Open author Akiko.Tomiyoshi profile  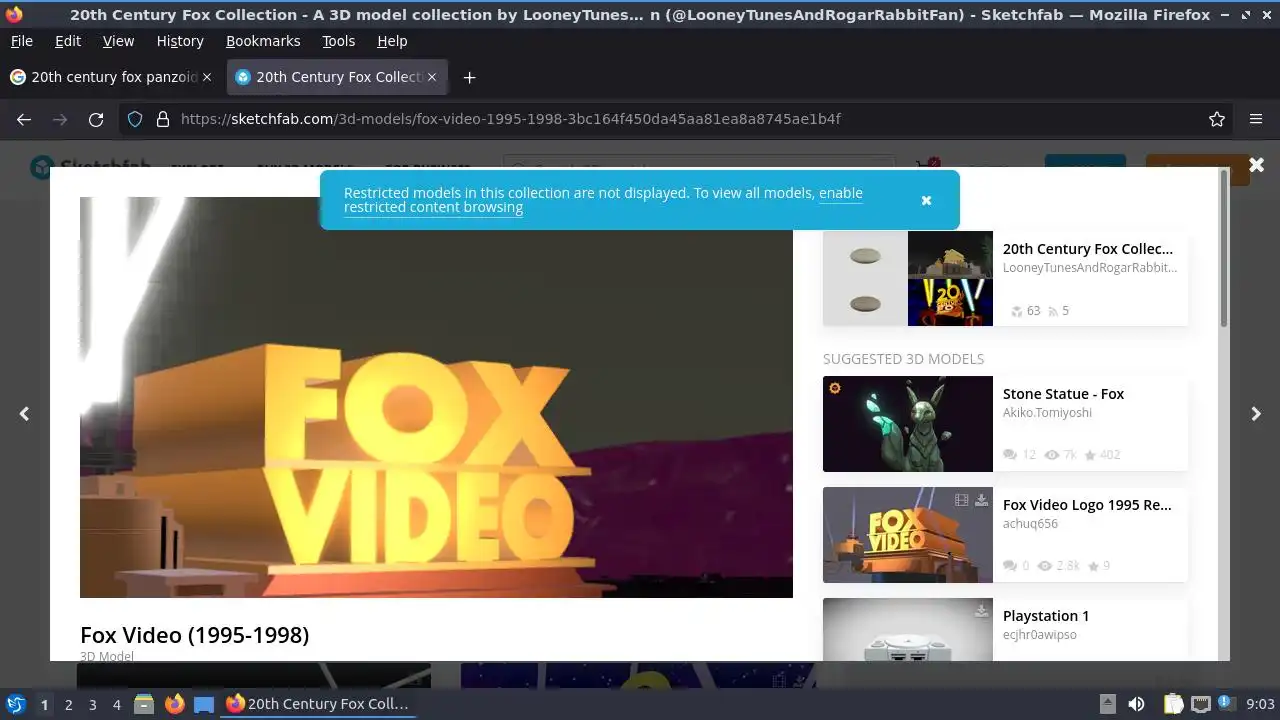click(1047, 413)
